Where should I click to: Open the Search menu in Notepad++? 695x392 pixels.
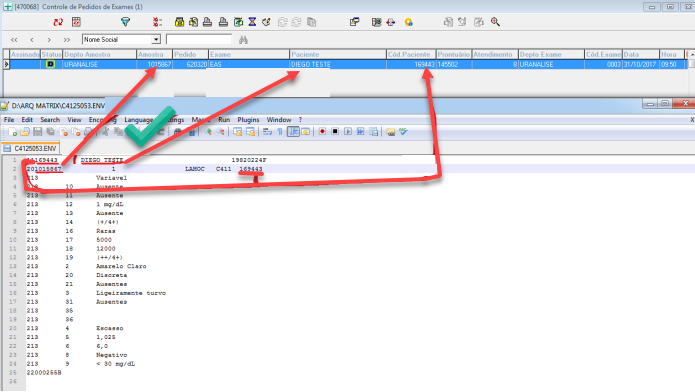pyautogui.click(x=50, y=120)
